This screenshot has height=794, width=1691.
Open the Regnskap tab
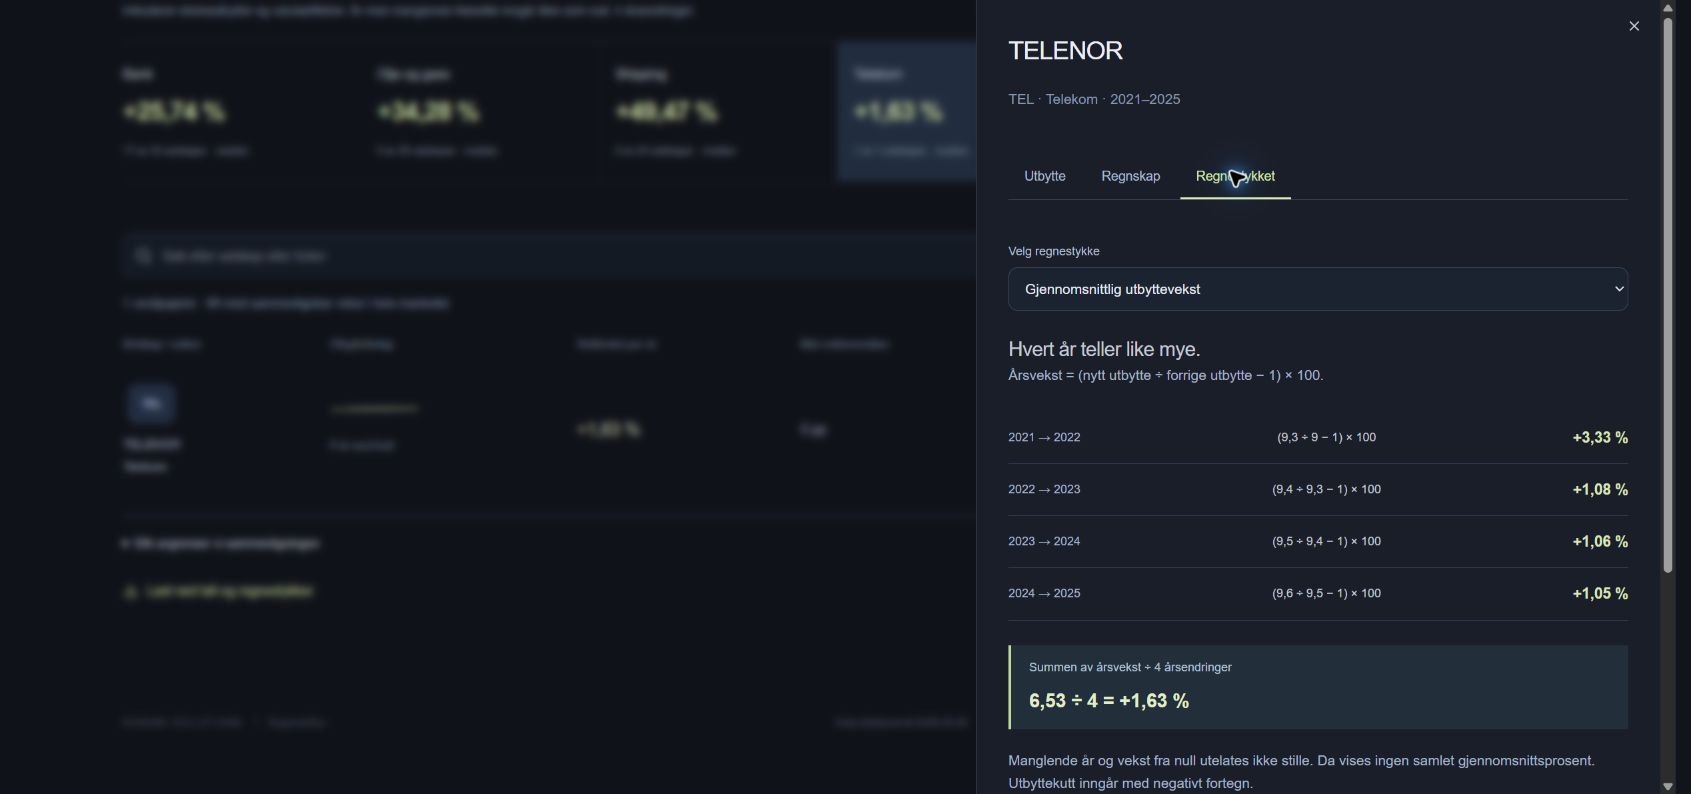tap(1131, 176)
